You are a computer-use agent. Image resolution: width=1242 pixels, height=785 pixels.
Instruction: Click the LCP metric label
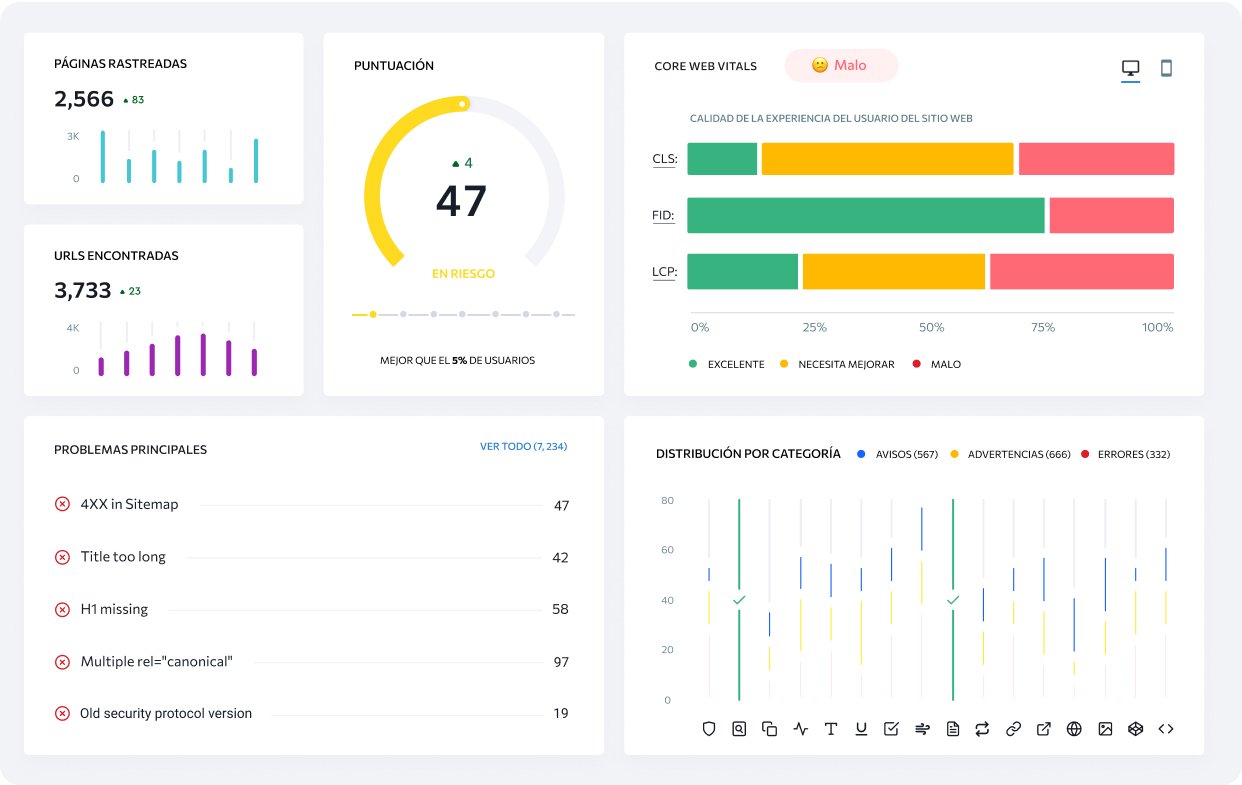click(x=664, y=272)
